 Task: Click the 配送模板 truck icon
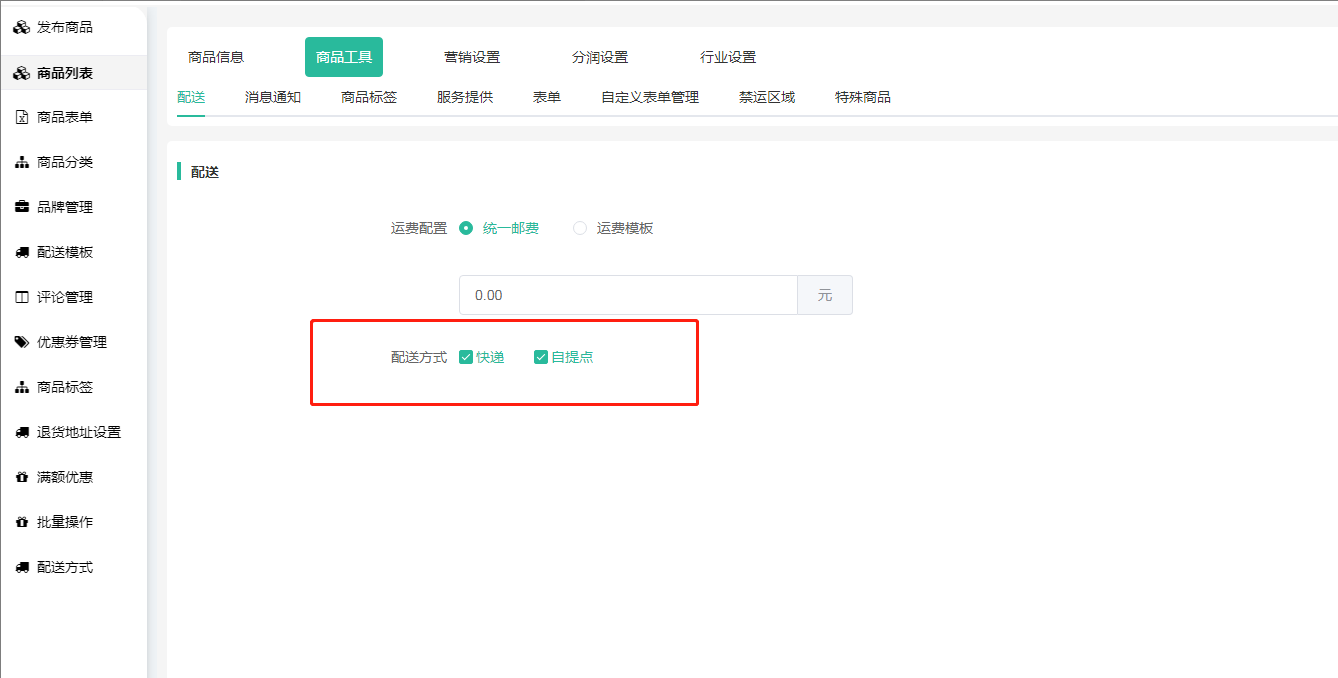(21, 253)
